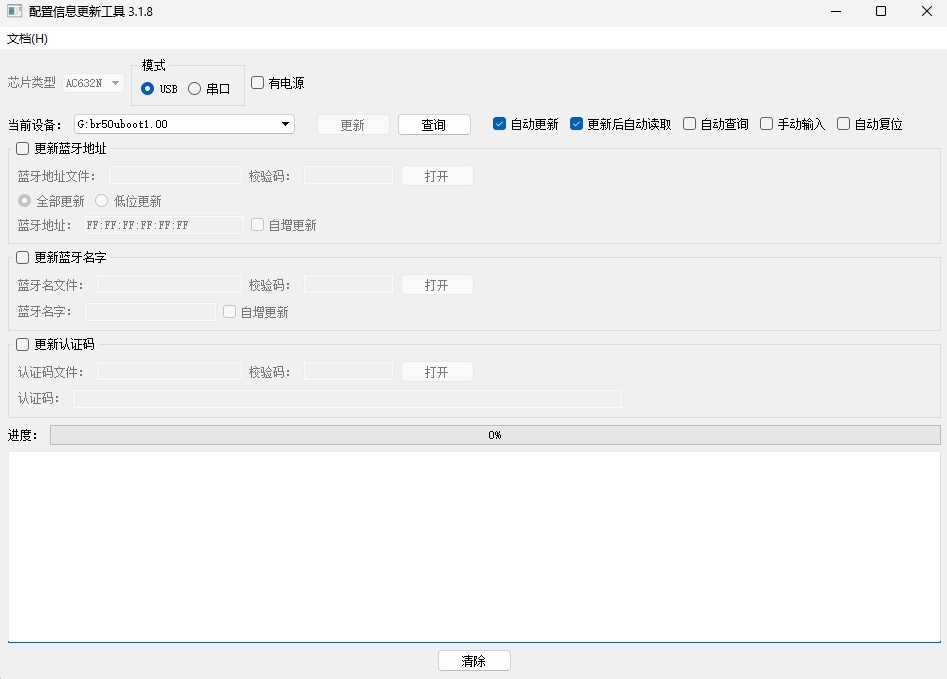The height and width of the screenshot is (679, 947).
Task: Disable 更新后自动读取 checkbox
Action: (x=577, y=124)
